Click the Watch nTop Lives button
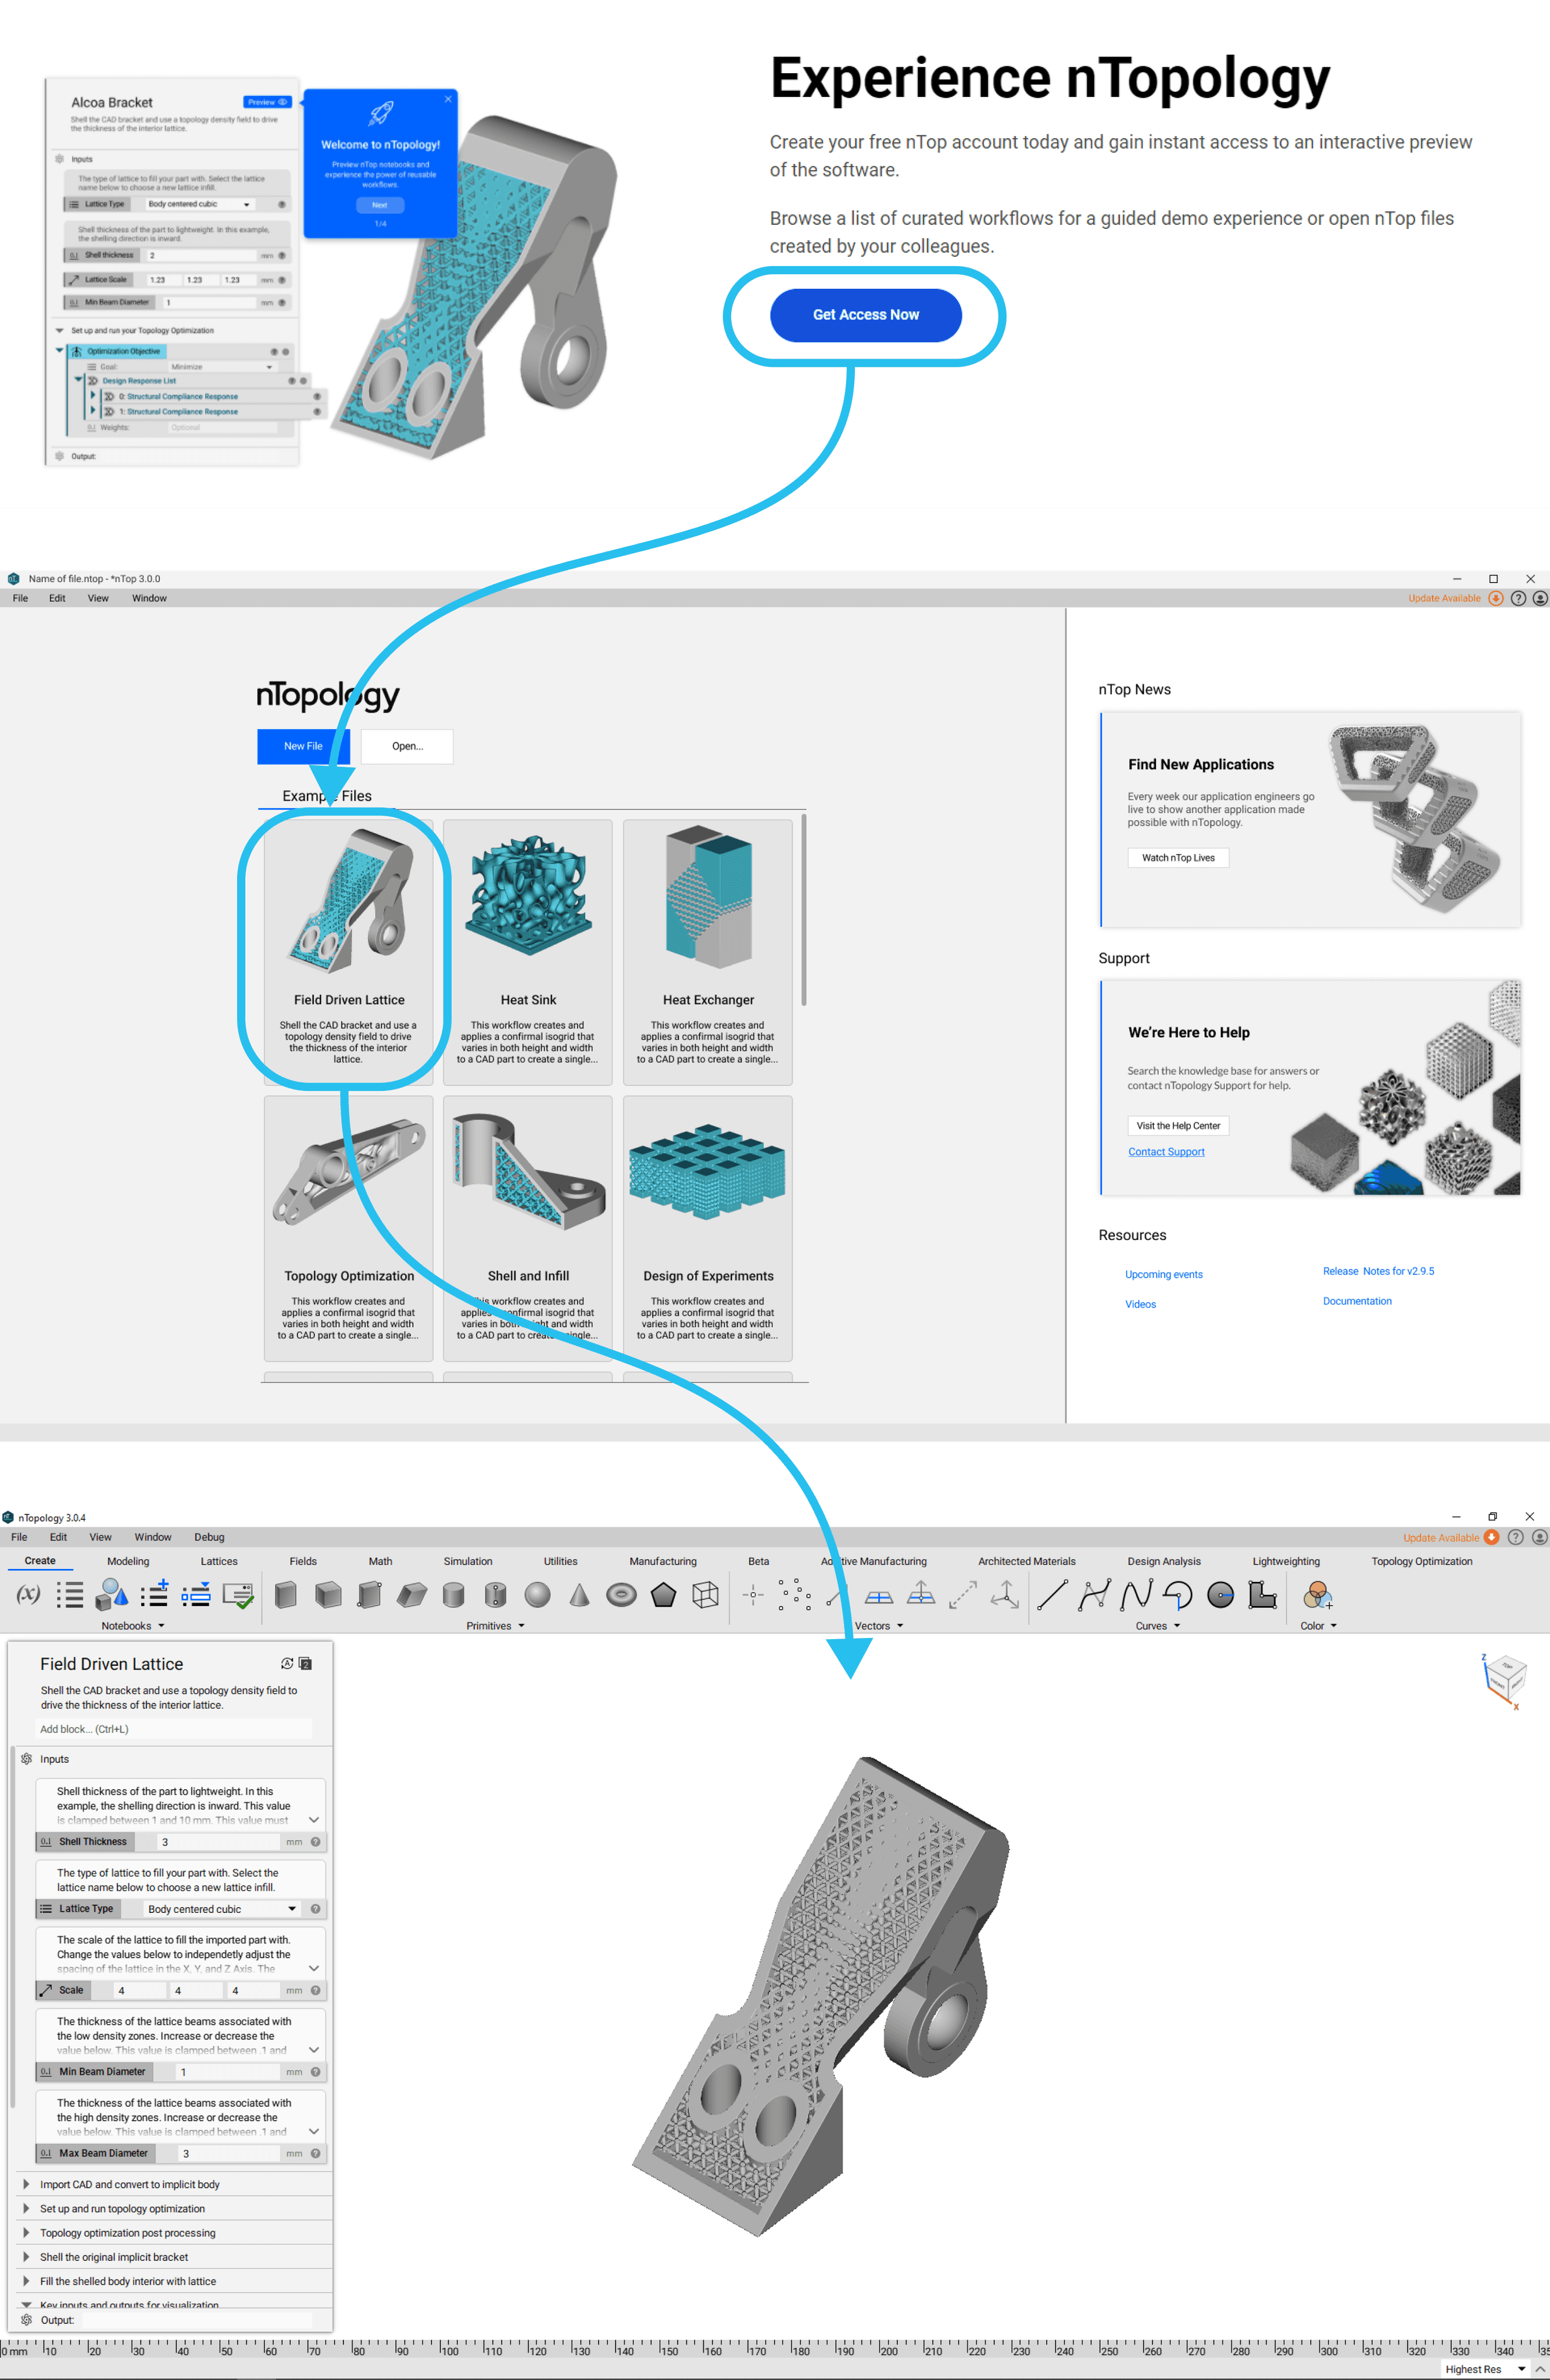Screen dimensions: 1550x2380 coord(1178,858)
